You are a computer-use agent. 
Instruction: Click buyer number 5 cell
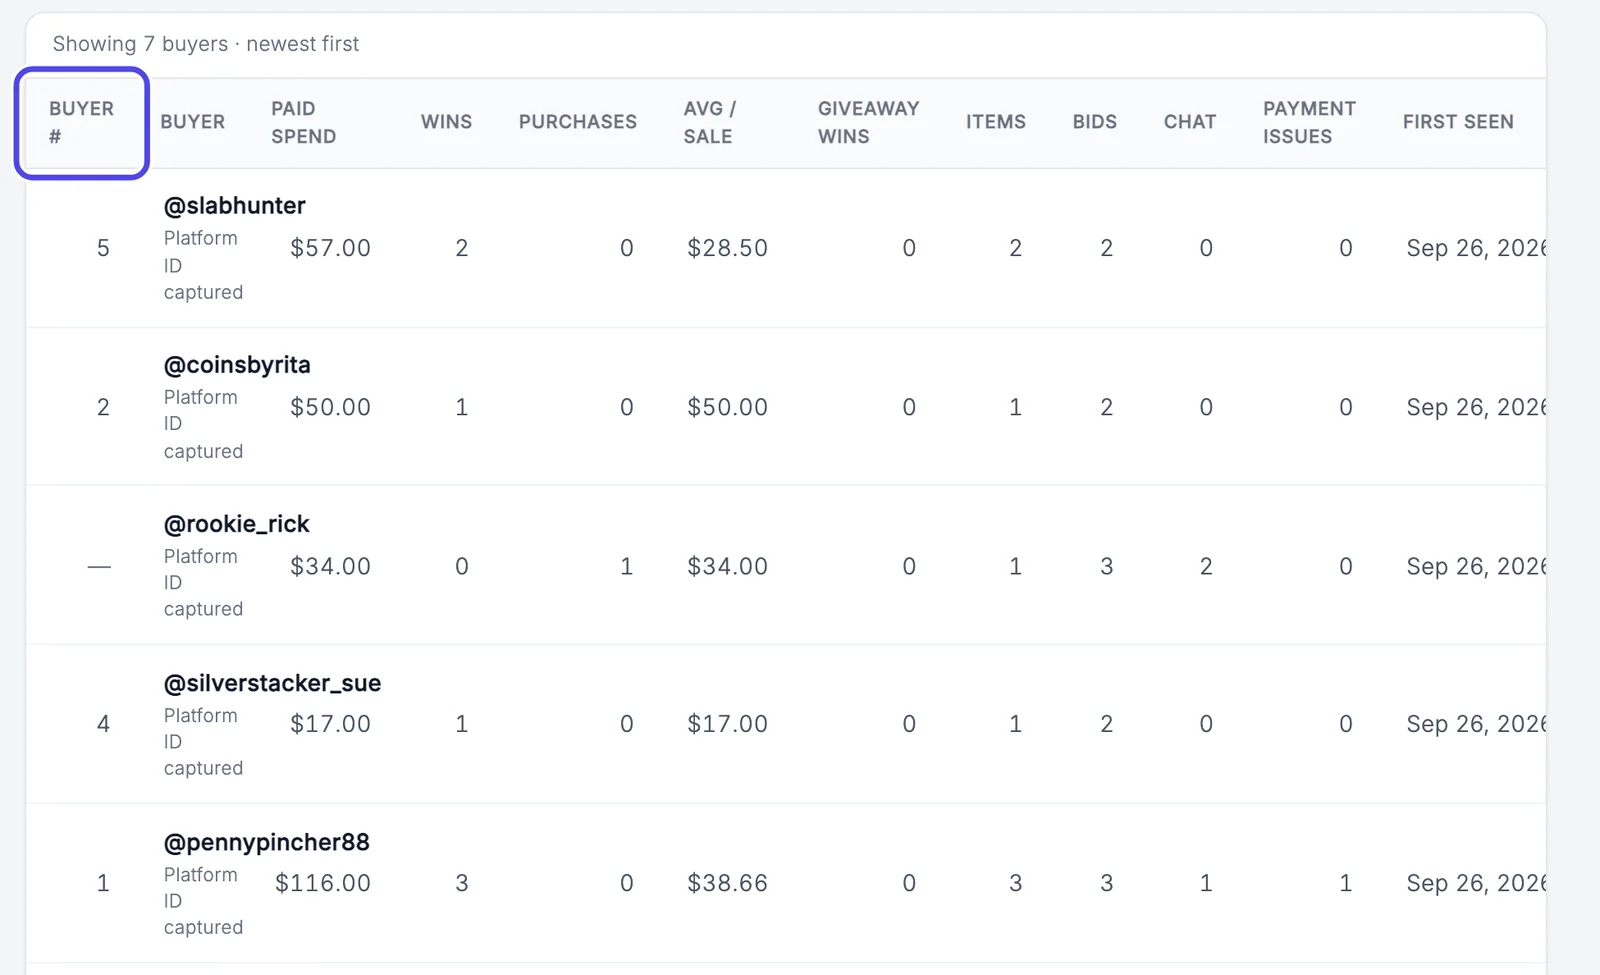coord(103,248)
